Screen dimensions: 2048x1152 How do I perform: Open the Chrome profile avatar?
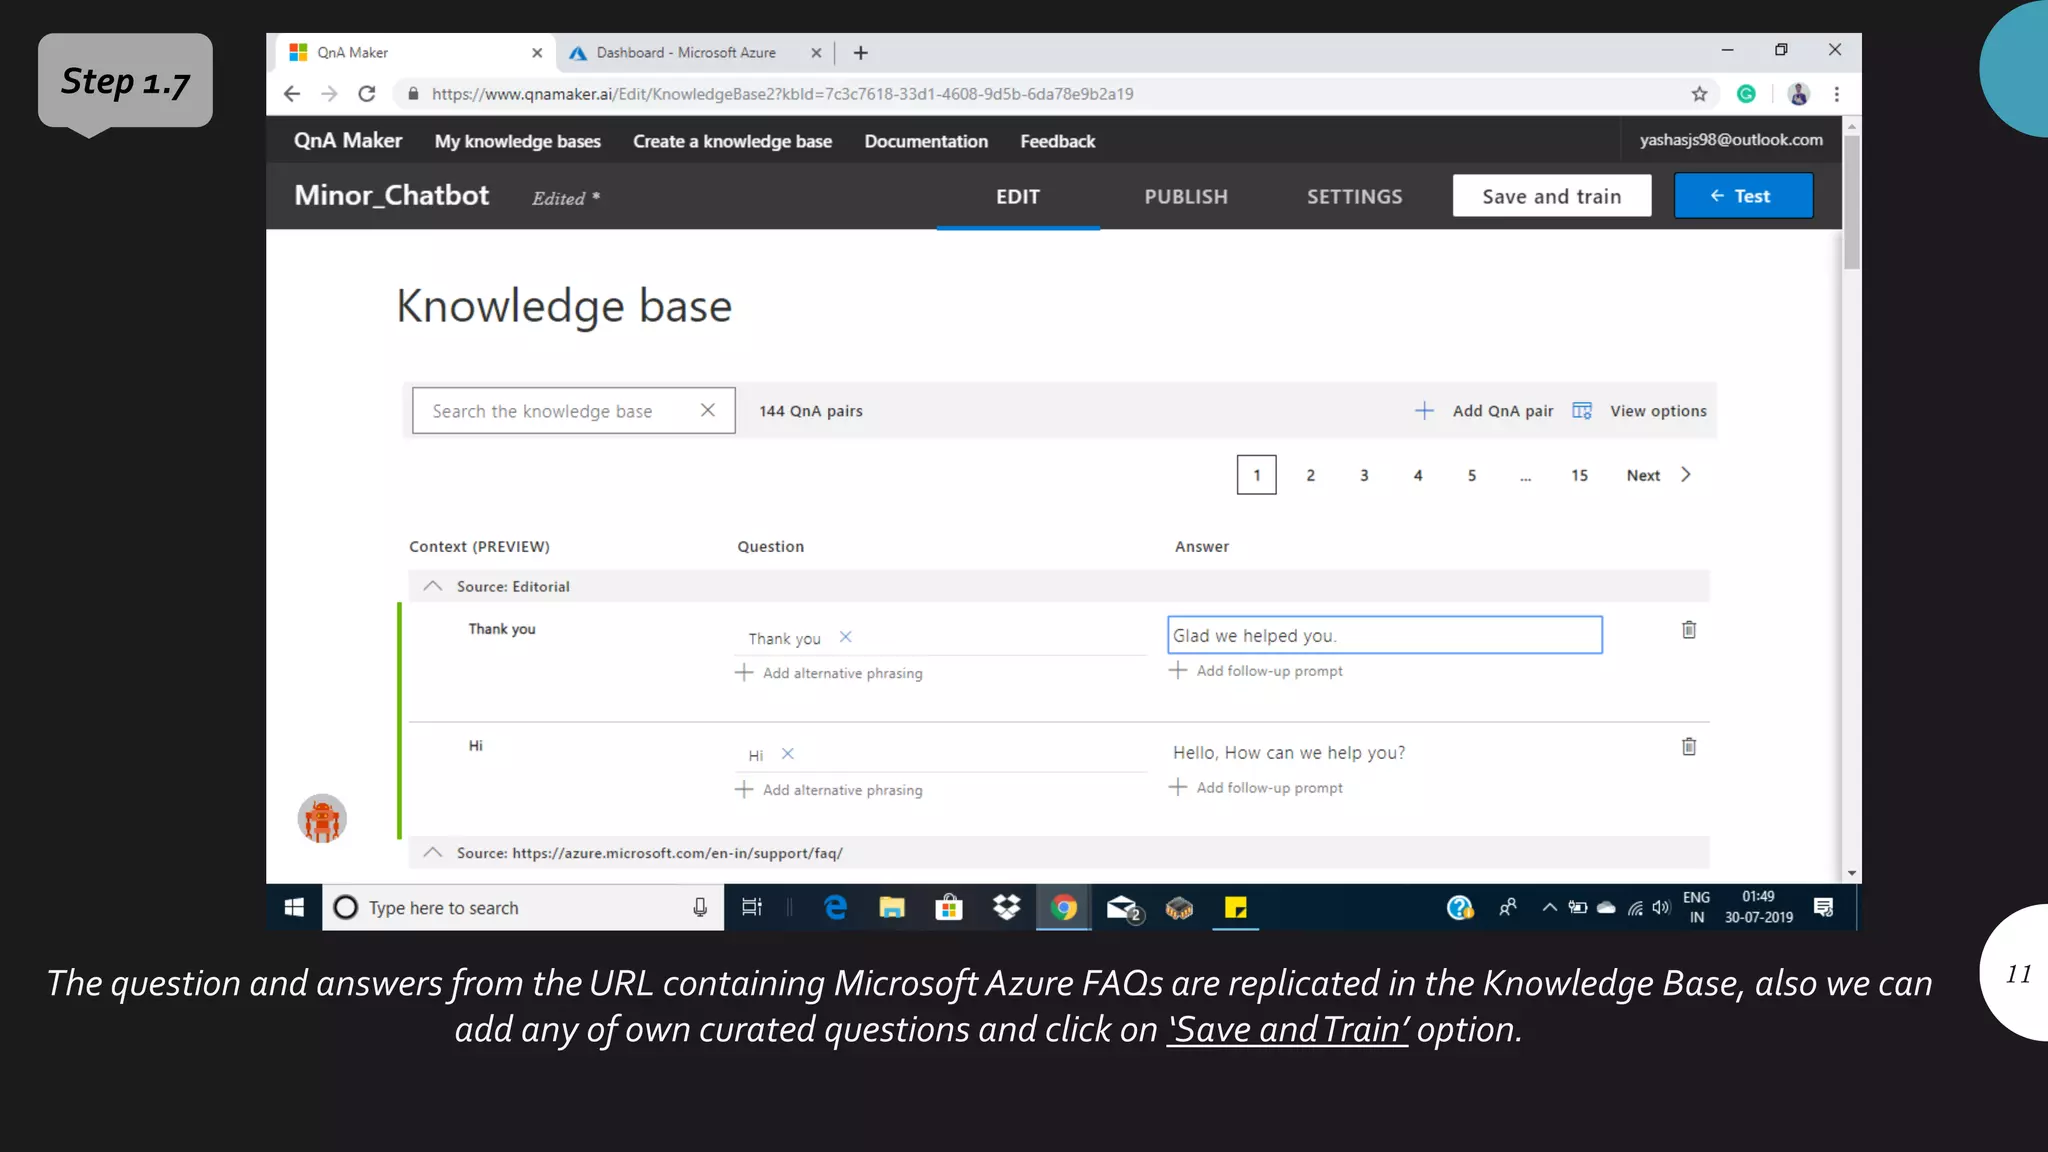1798,94
